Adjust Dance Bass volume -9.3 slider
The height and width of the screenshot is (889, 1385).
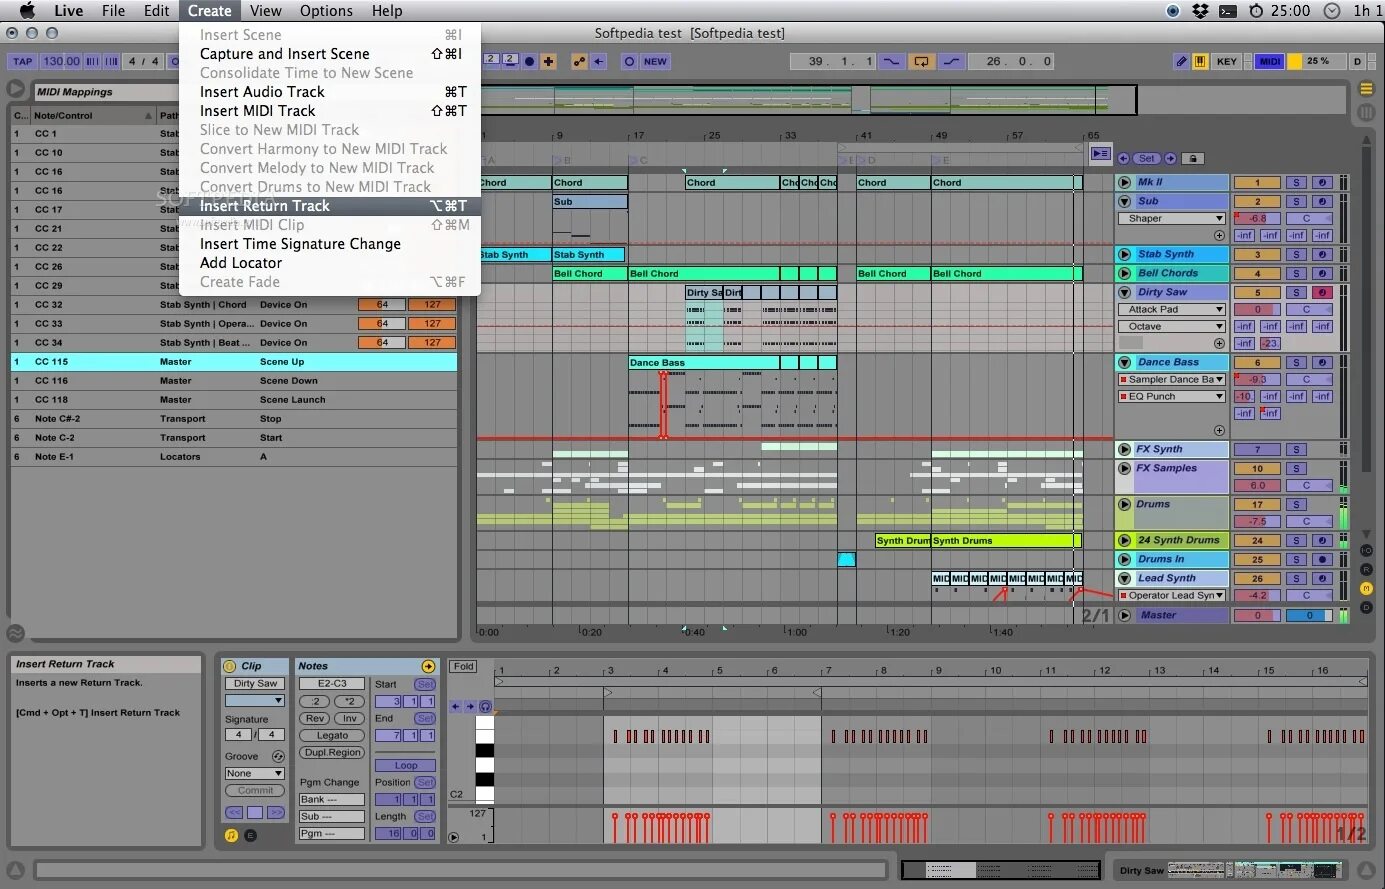tap(1257, 379)
